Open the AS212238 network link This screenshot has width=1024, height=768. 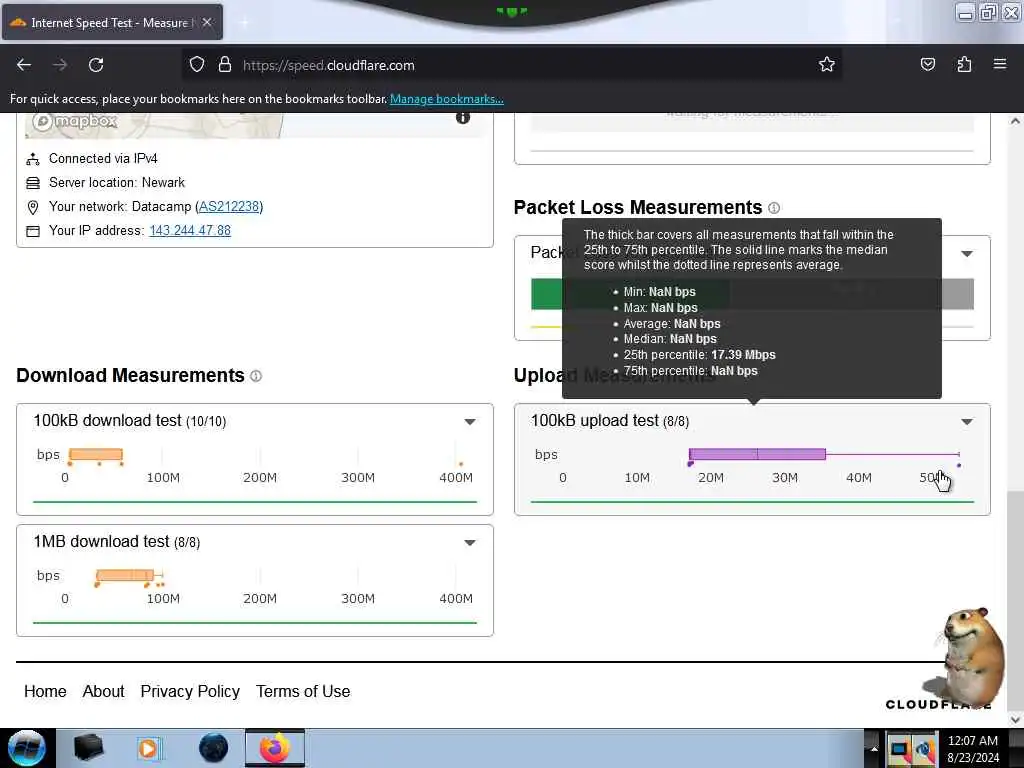pyautogui.click(x=229, y=206)
